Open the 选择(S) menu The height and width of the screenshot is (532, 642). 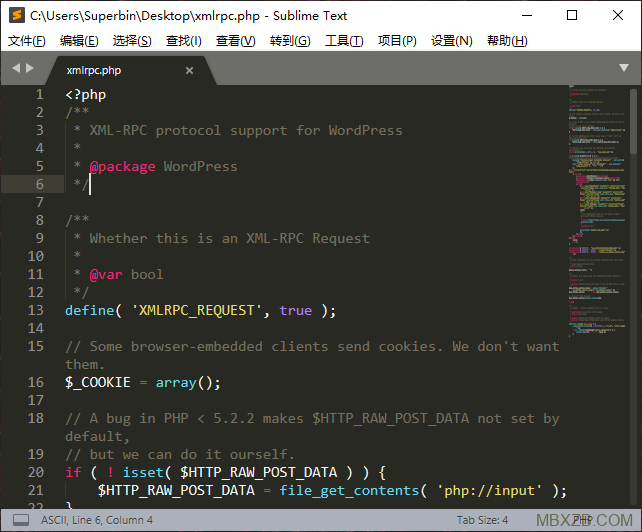(132, 41)
